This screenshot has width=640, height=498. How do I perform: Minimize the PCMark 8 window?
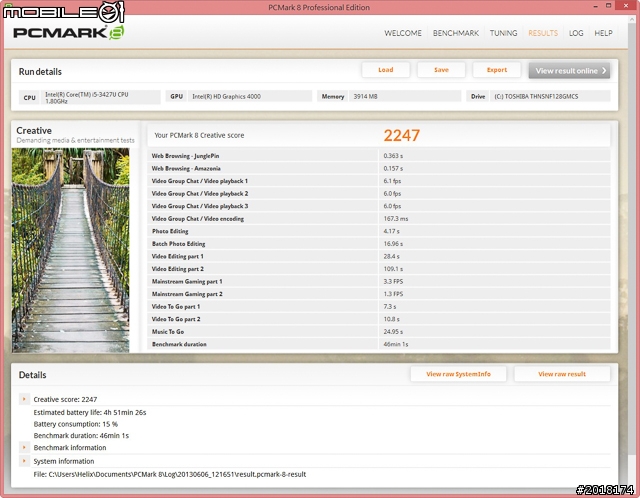pyautogui.click(x=596, y=6)
